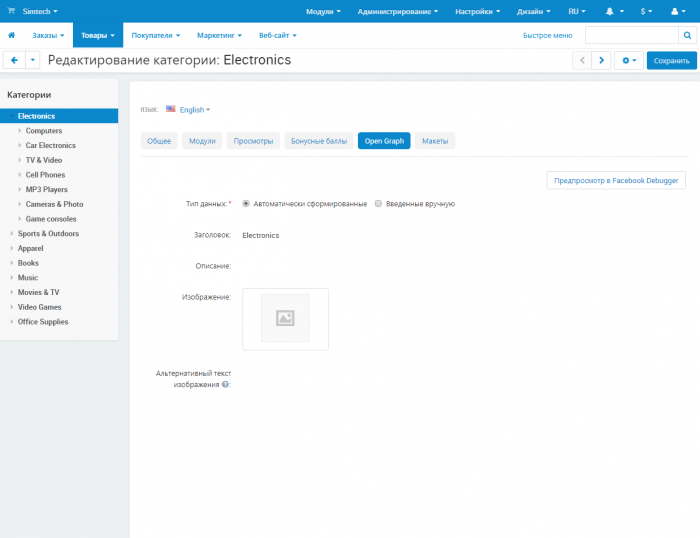The width and height of the screenshot is (700, 538).
Task: Switch to the Общее tab
Action: click(x=159, y=141)
